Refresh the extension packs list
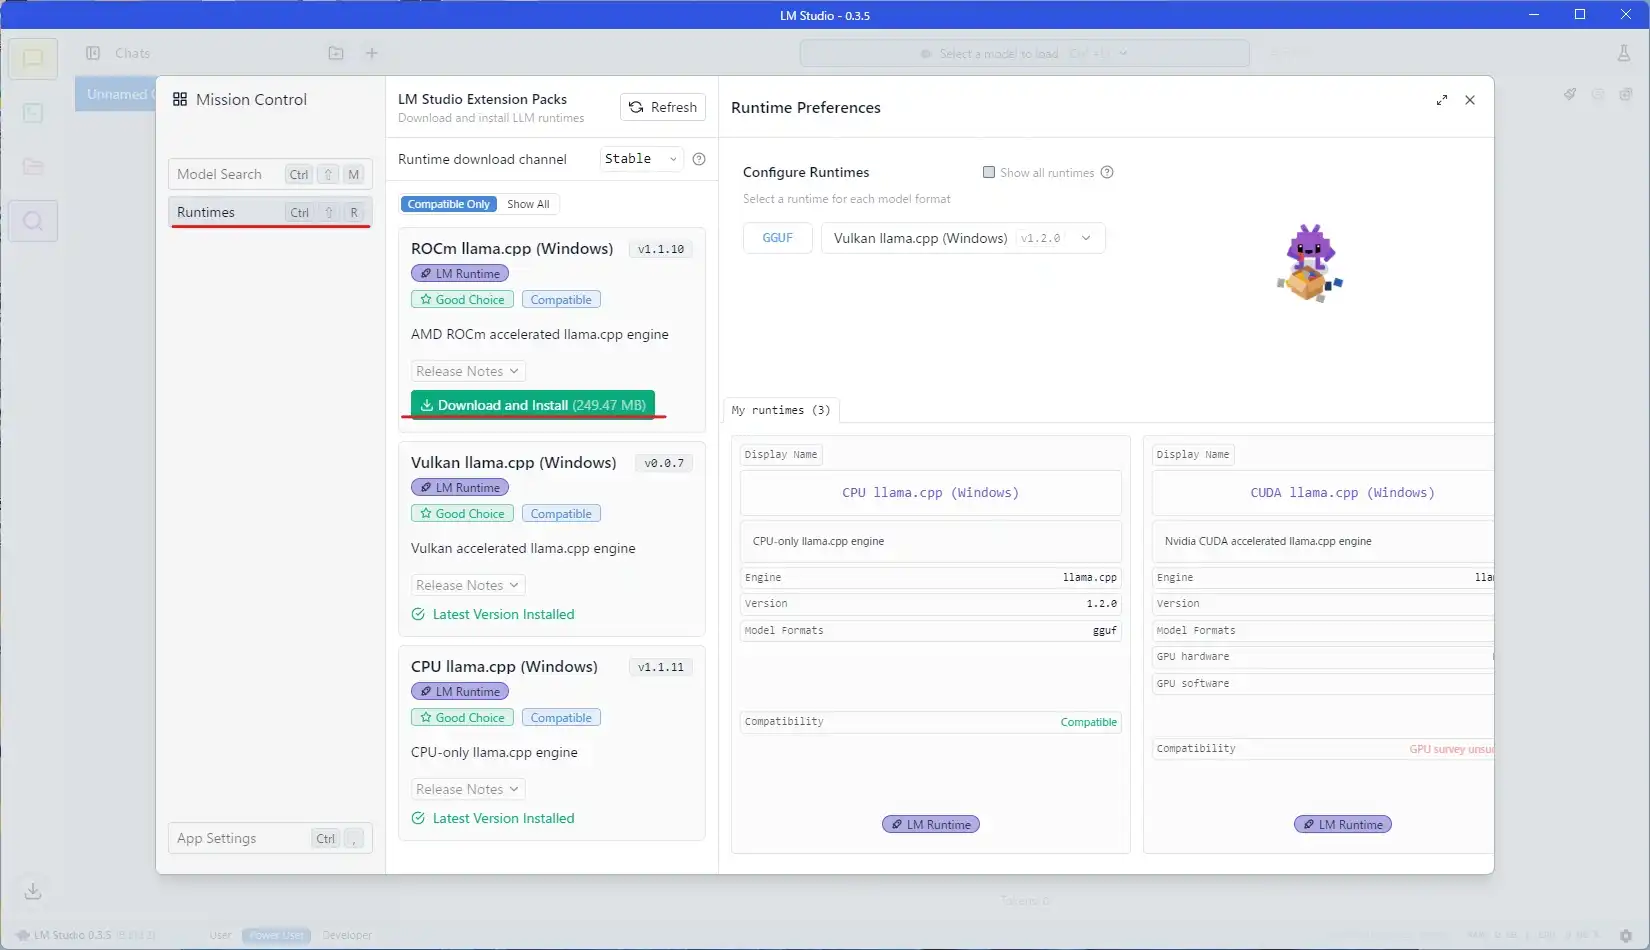1650x950 pixels. [x=662, y=107]
